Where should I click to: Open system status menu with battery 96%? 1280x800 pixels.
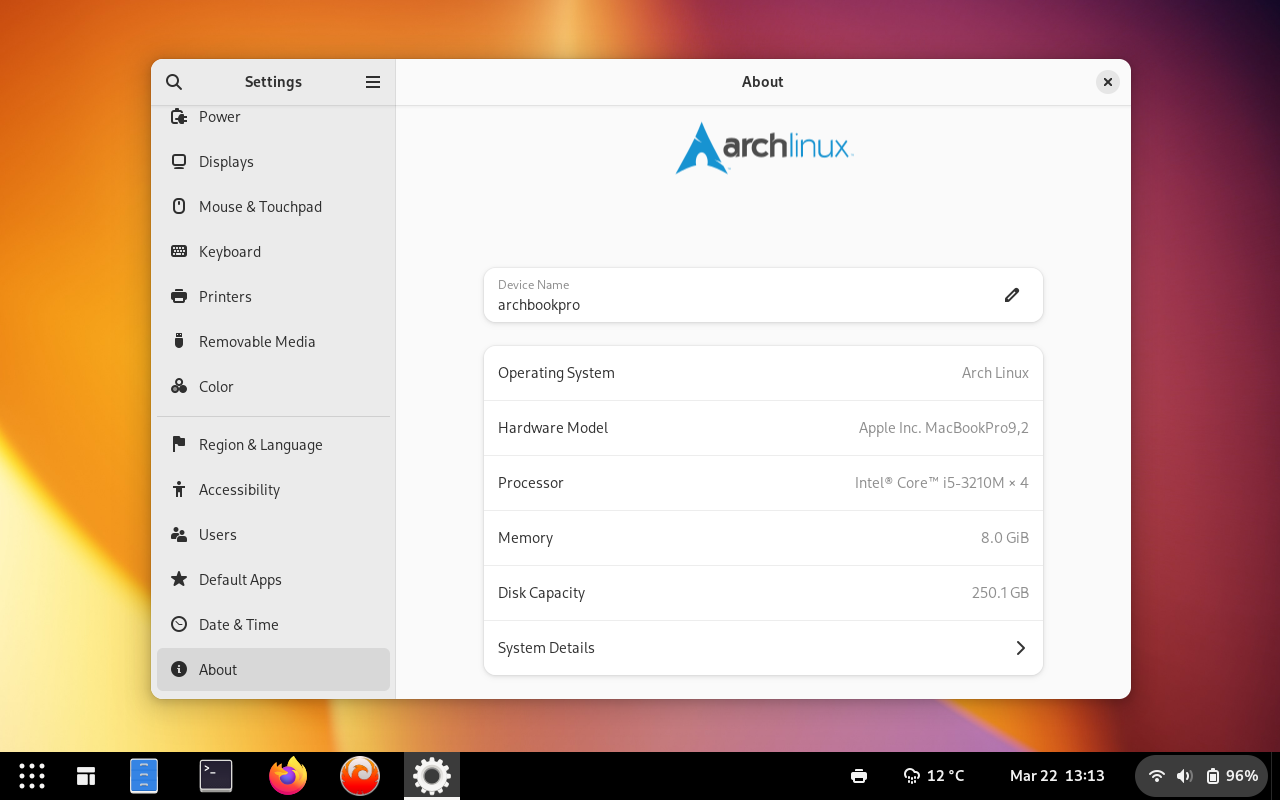pyautogui.click(x=1201, y=776)
